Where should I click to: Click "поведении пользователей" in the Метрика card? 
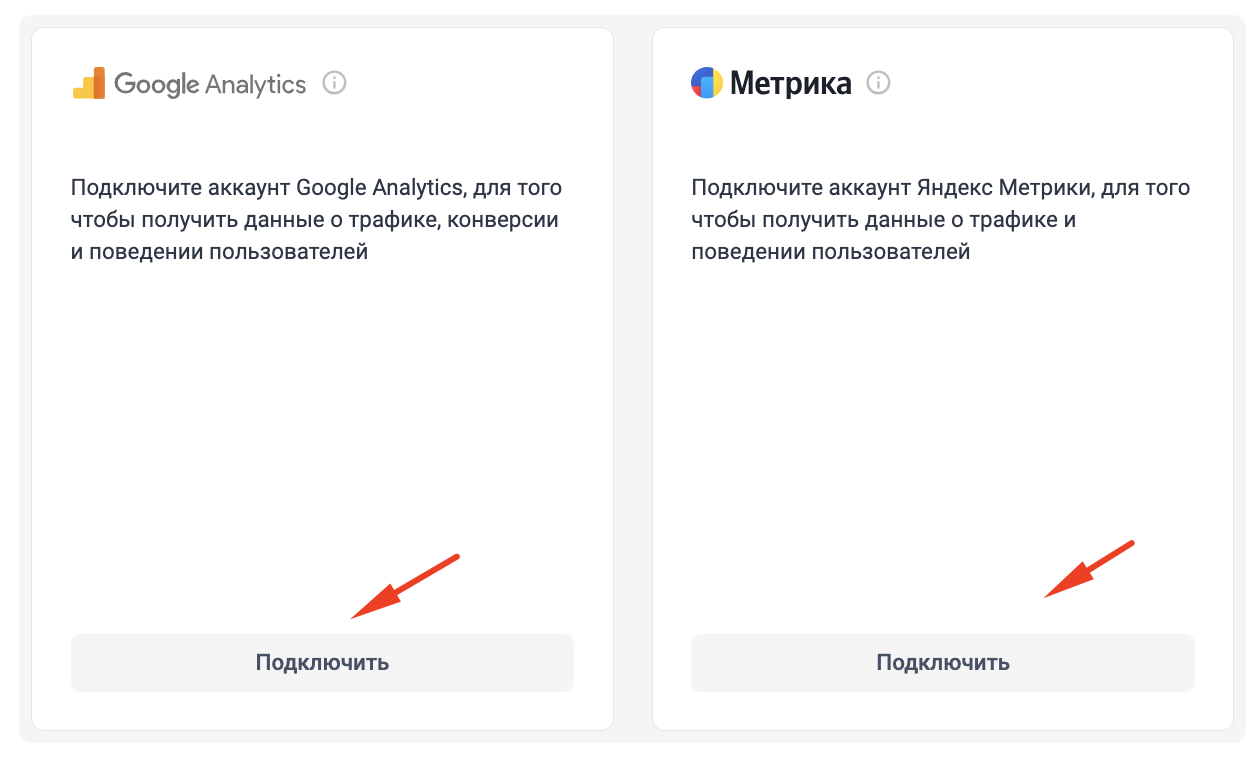coord(831,252)
